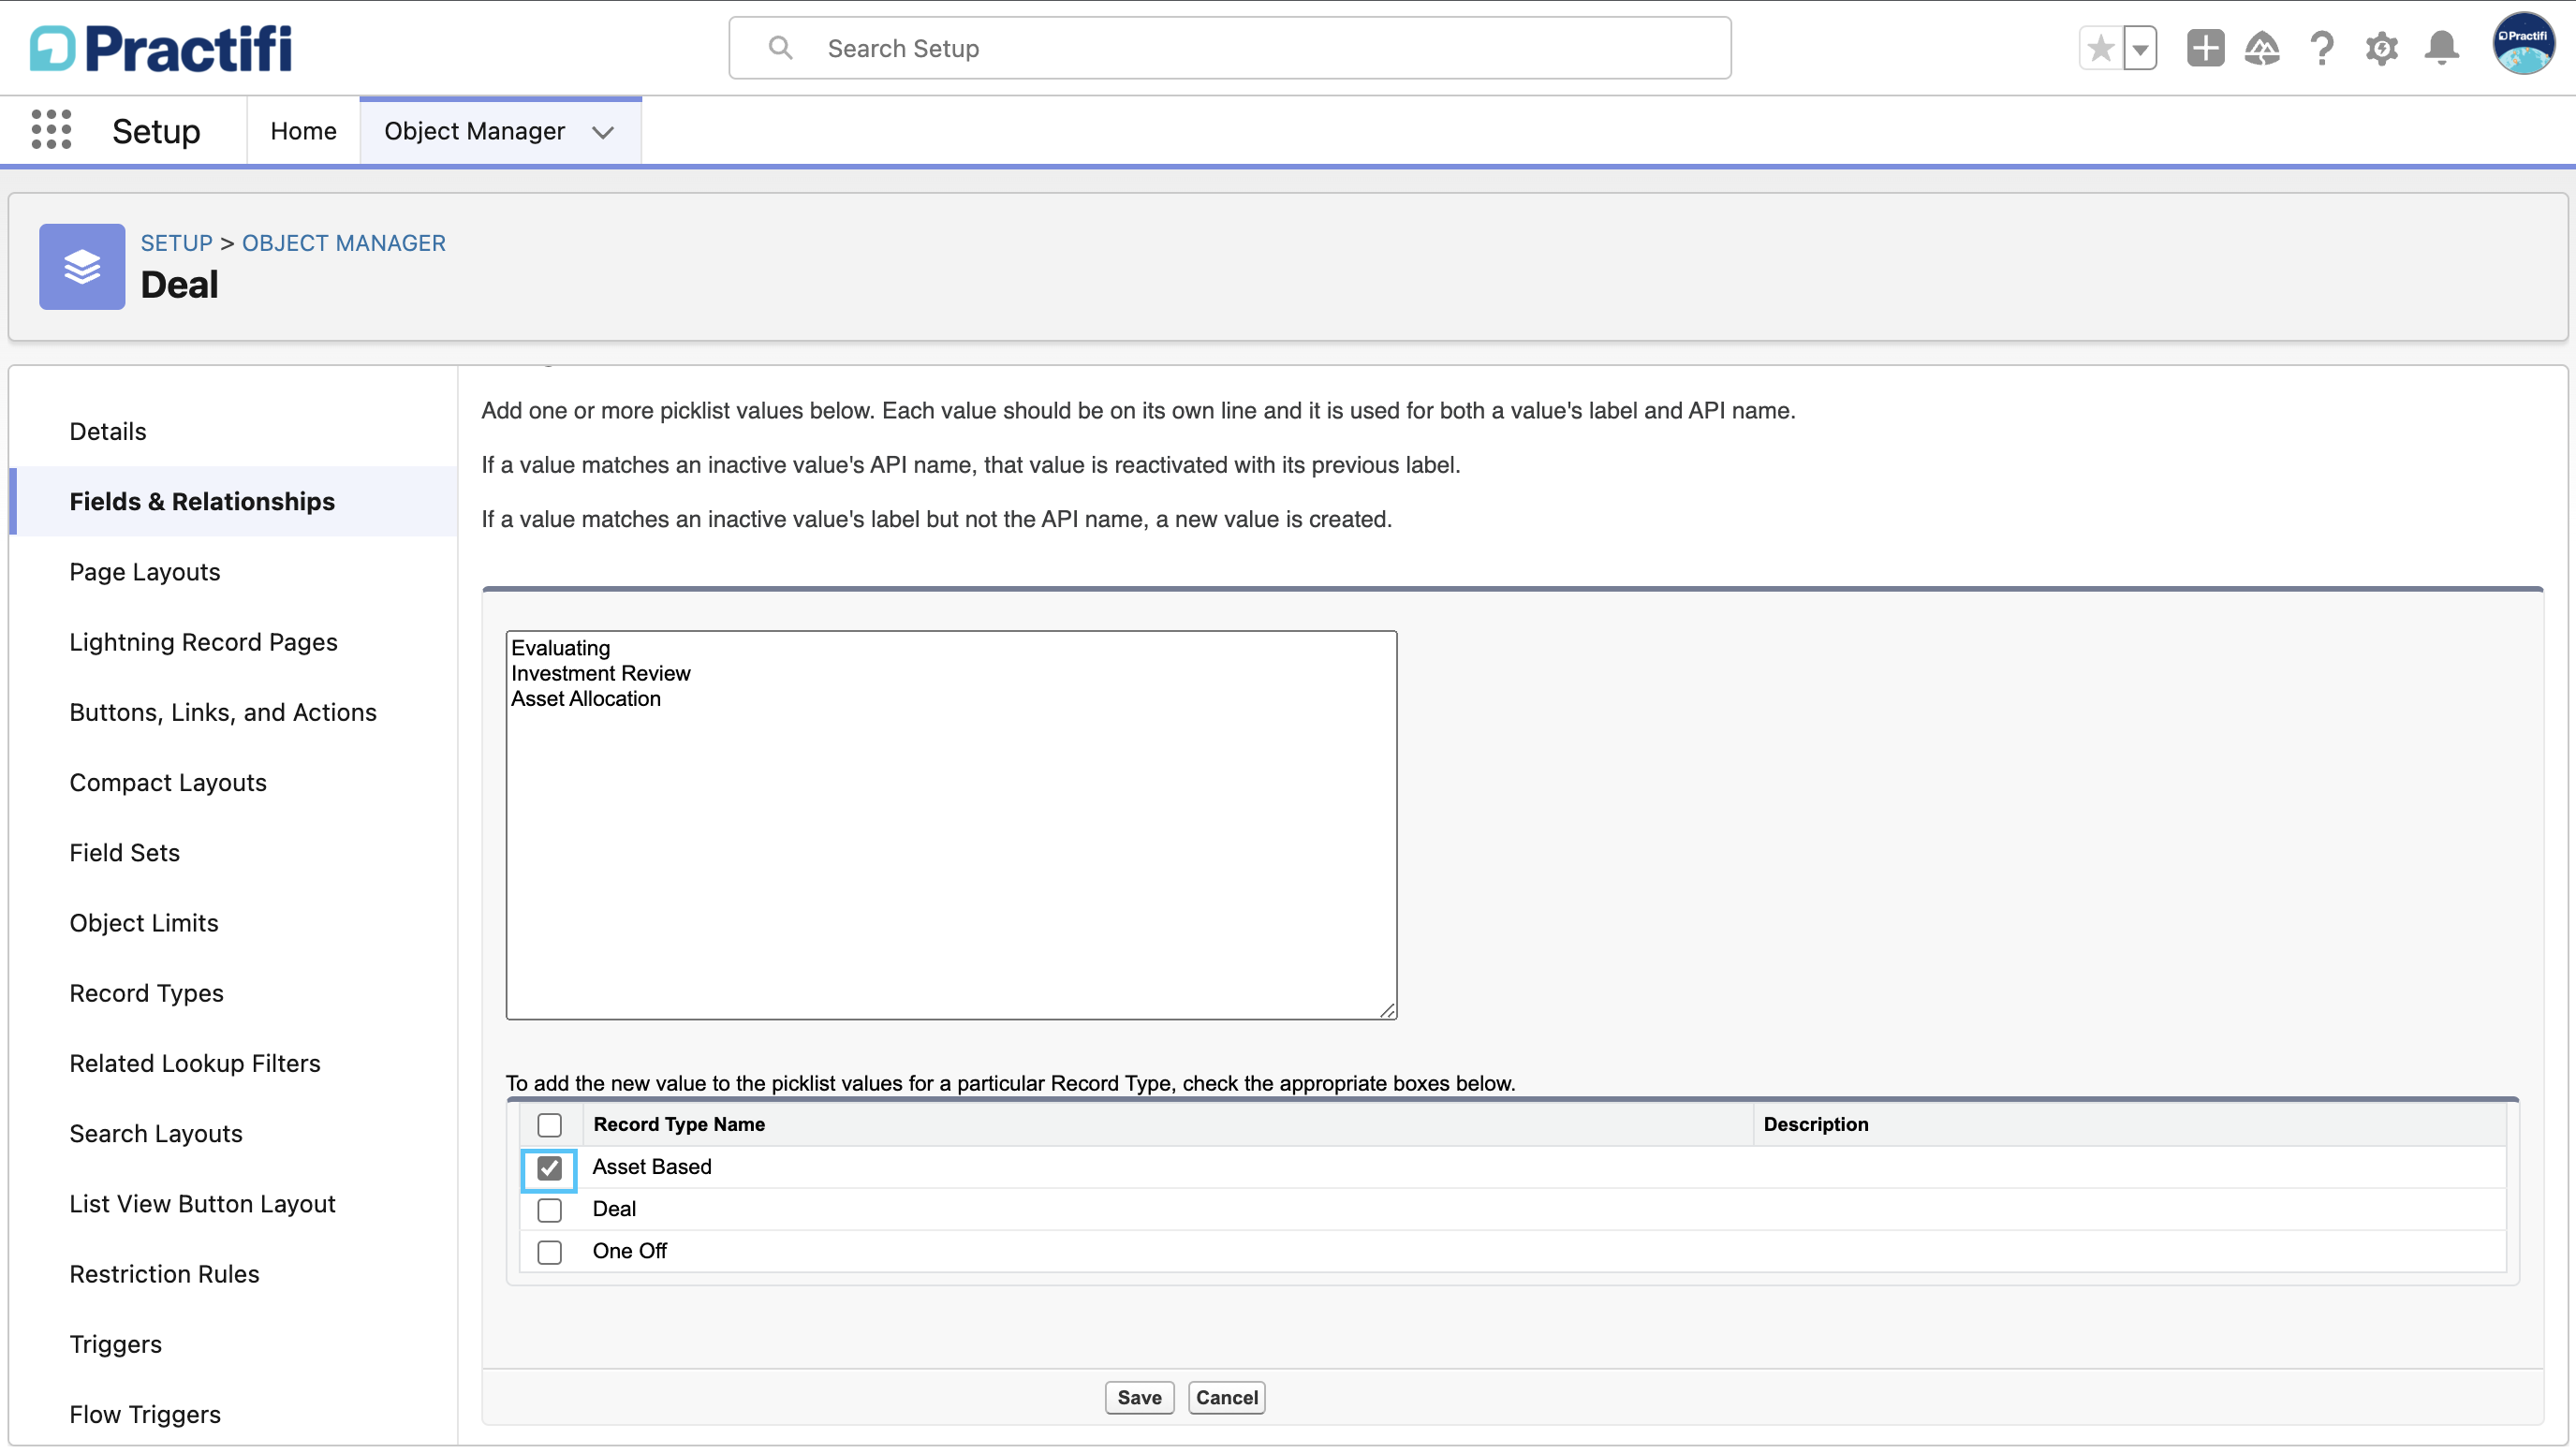Open Page Layouts in the sidebar

pos(145,572)
